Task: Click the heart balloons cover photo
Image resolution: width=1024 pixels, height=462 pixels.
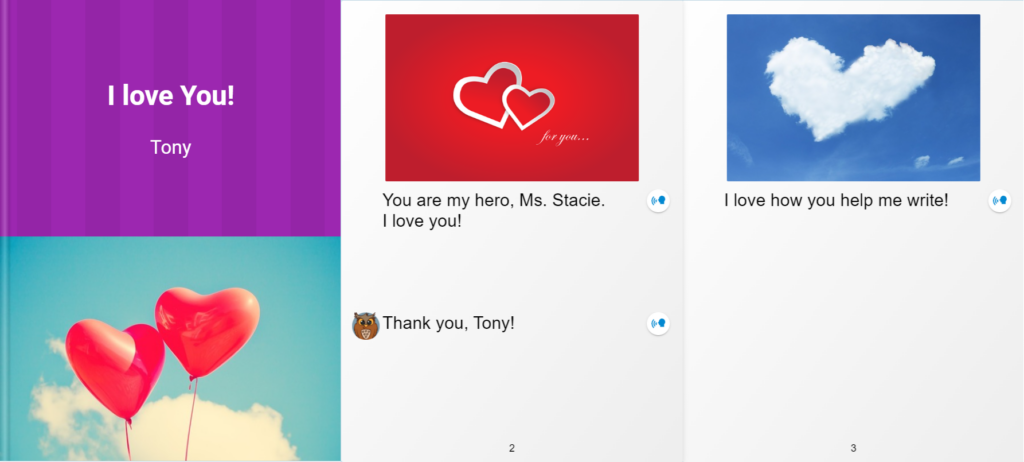Action: pos(170,348)
